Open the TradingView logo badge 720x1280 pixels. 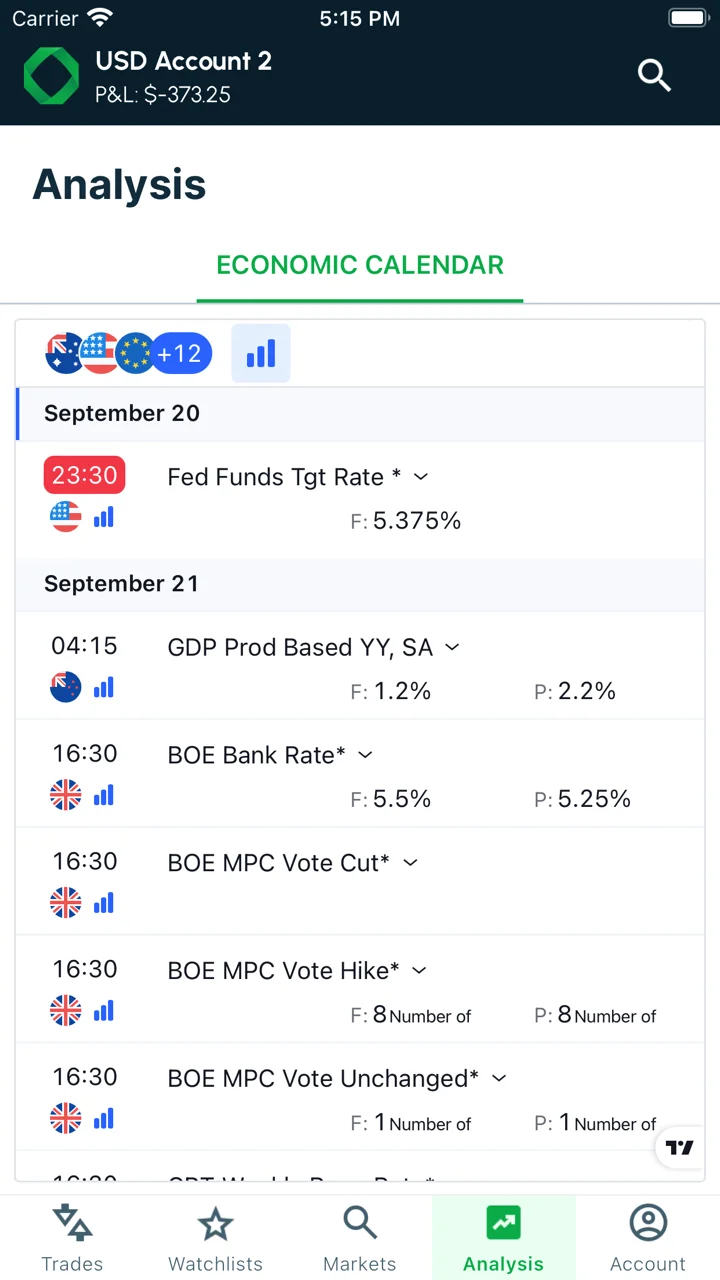[x=680, y=1147]
